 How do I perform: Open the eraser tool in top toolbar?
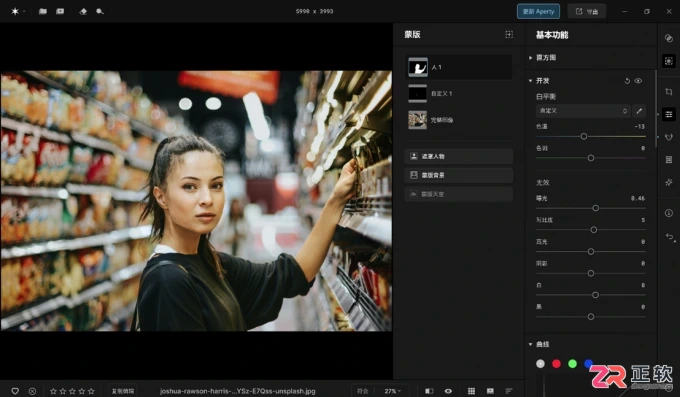(x=83, y=11)
